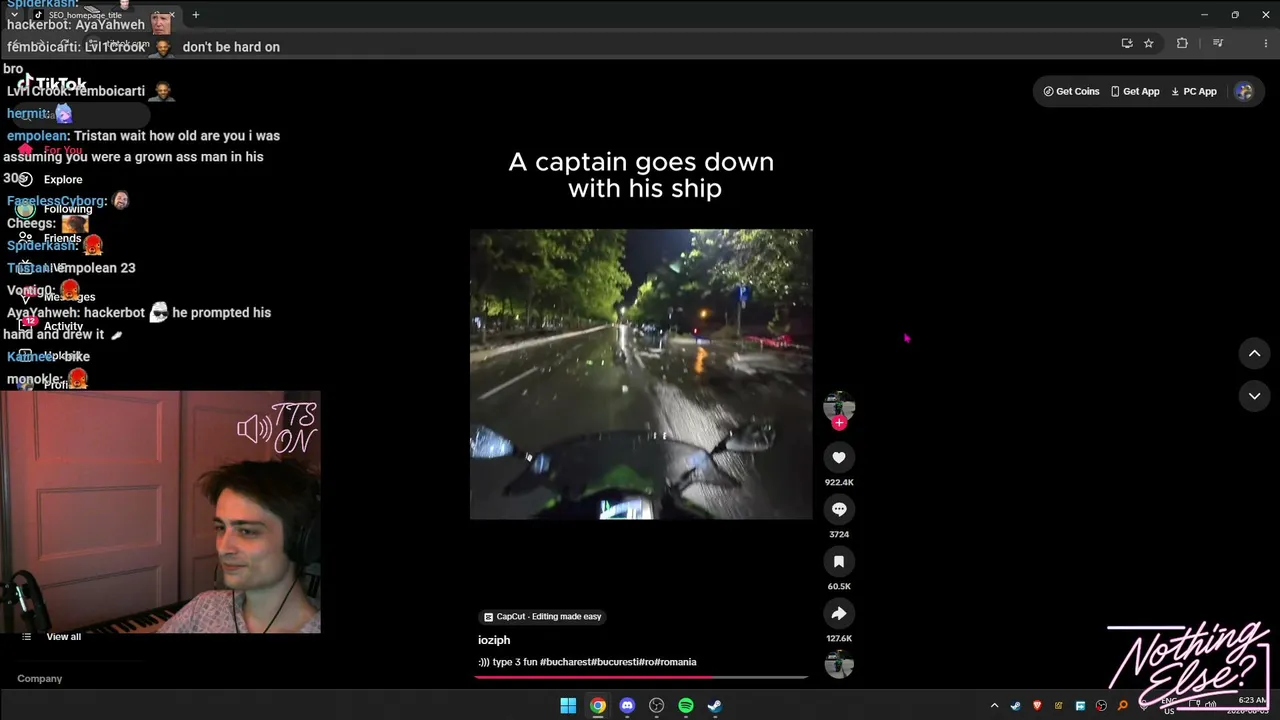Click Get Coins in the top bar
The height and width of the screenshot is (720, 1280).
1071,91
